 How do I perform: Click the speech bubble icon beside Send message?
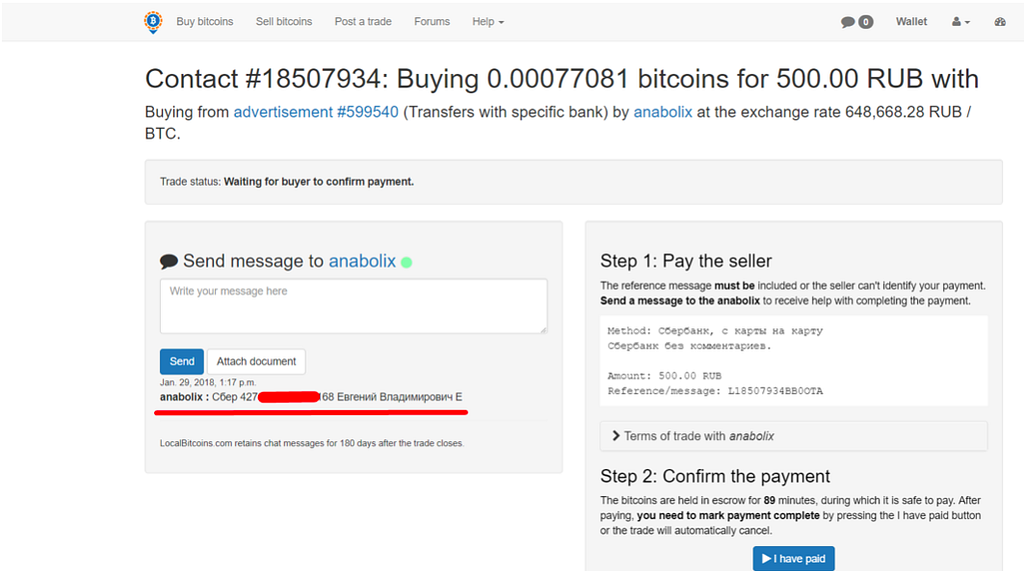click(x=169, y=262)
